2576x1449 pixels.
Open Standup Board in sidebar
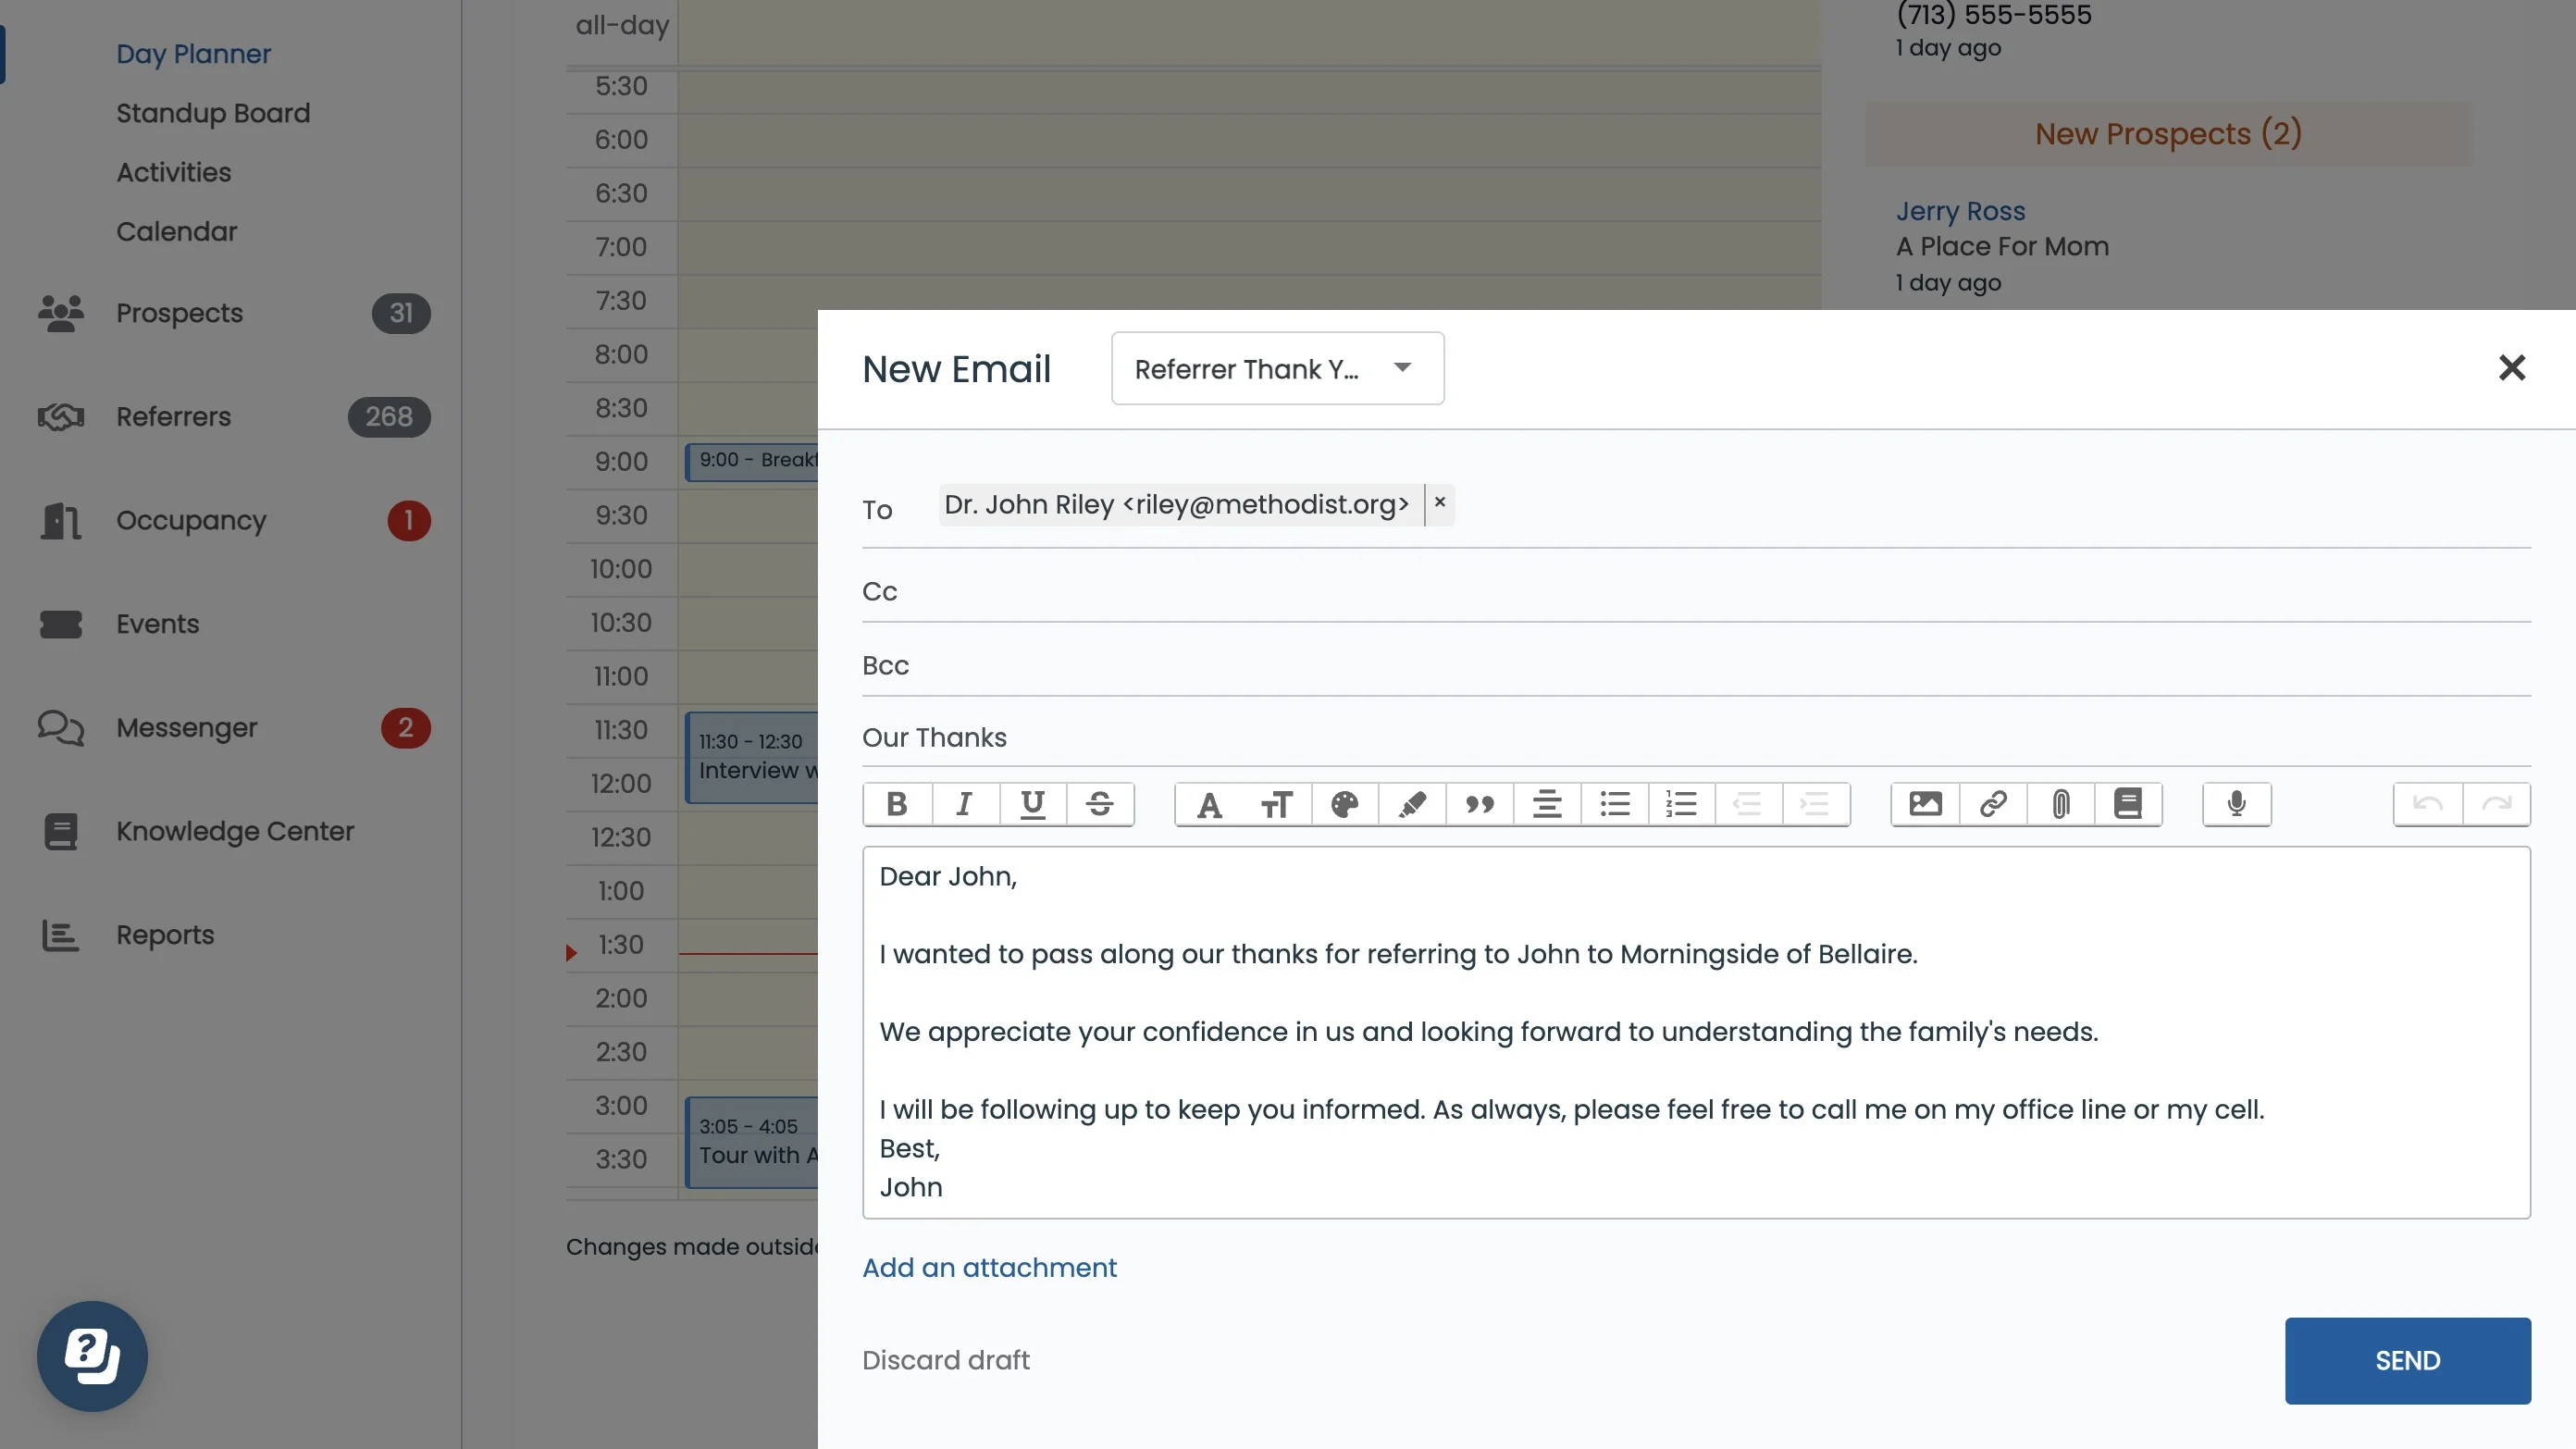click(213, 113)
